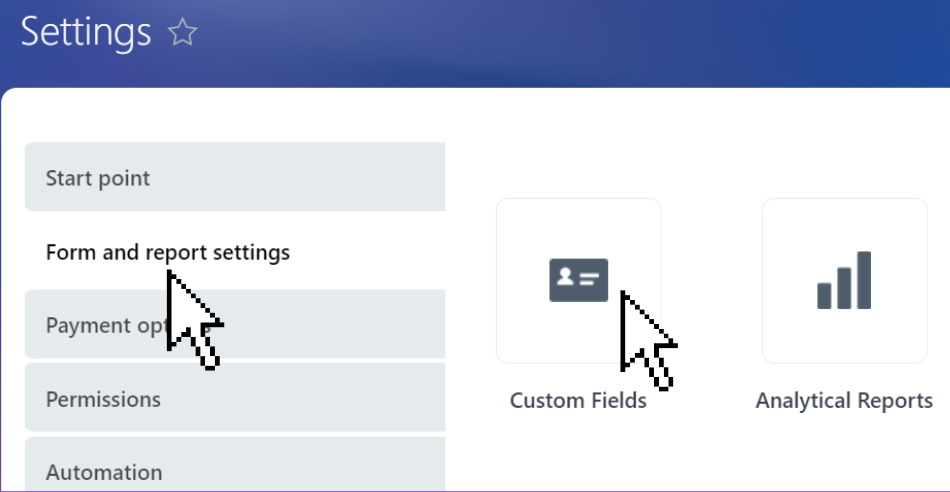The width and height of the screenshot is (950, 492).
Task: Click the Analytical Reports text label
Action: [844, 401]
